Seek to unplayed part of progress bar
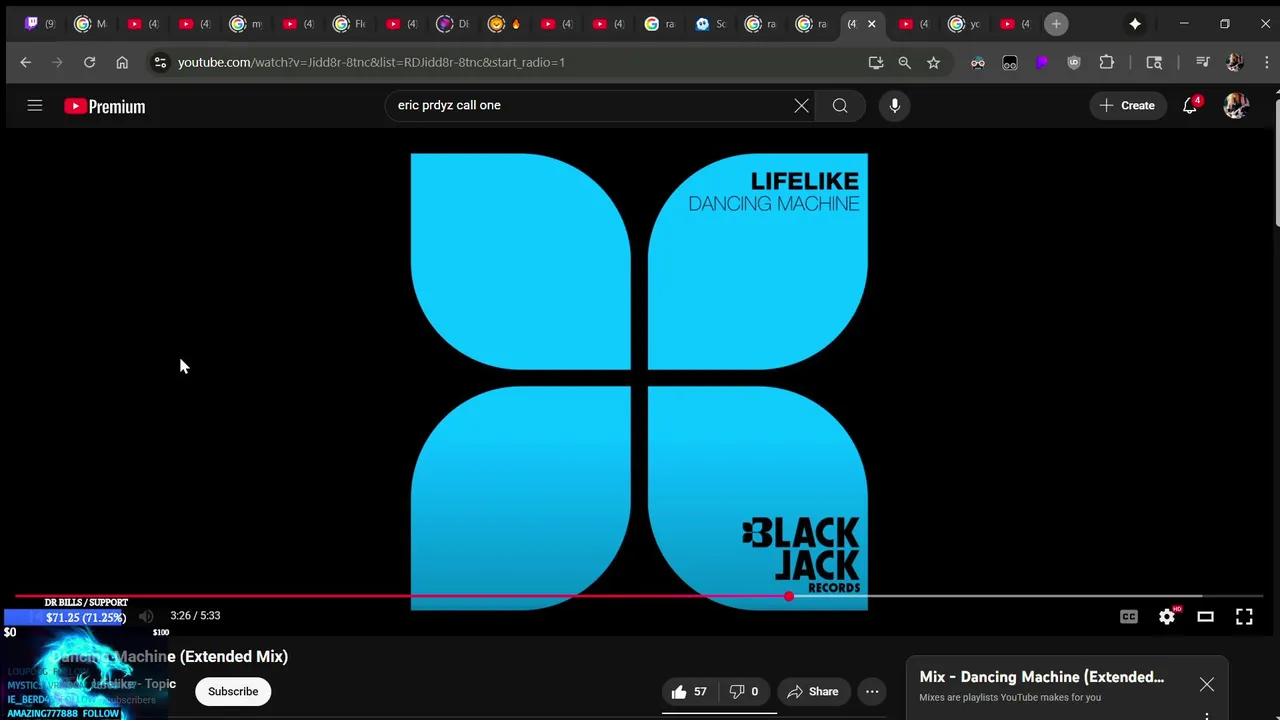This screenshot has height=720, width=1280. coord(1026,596)
